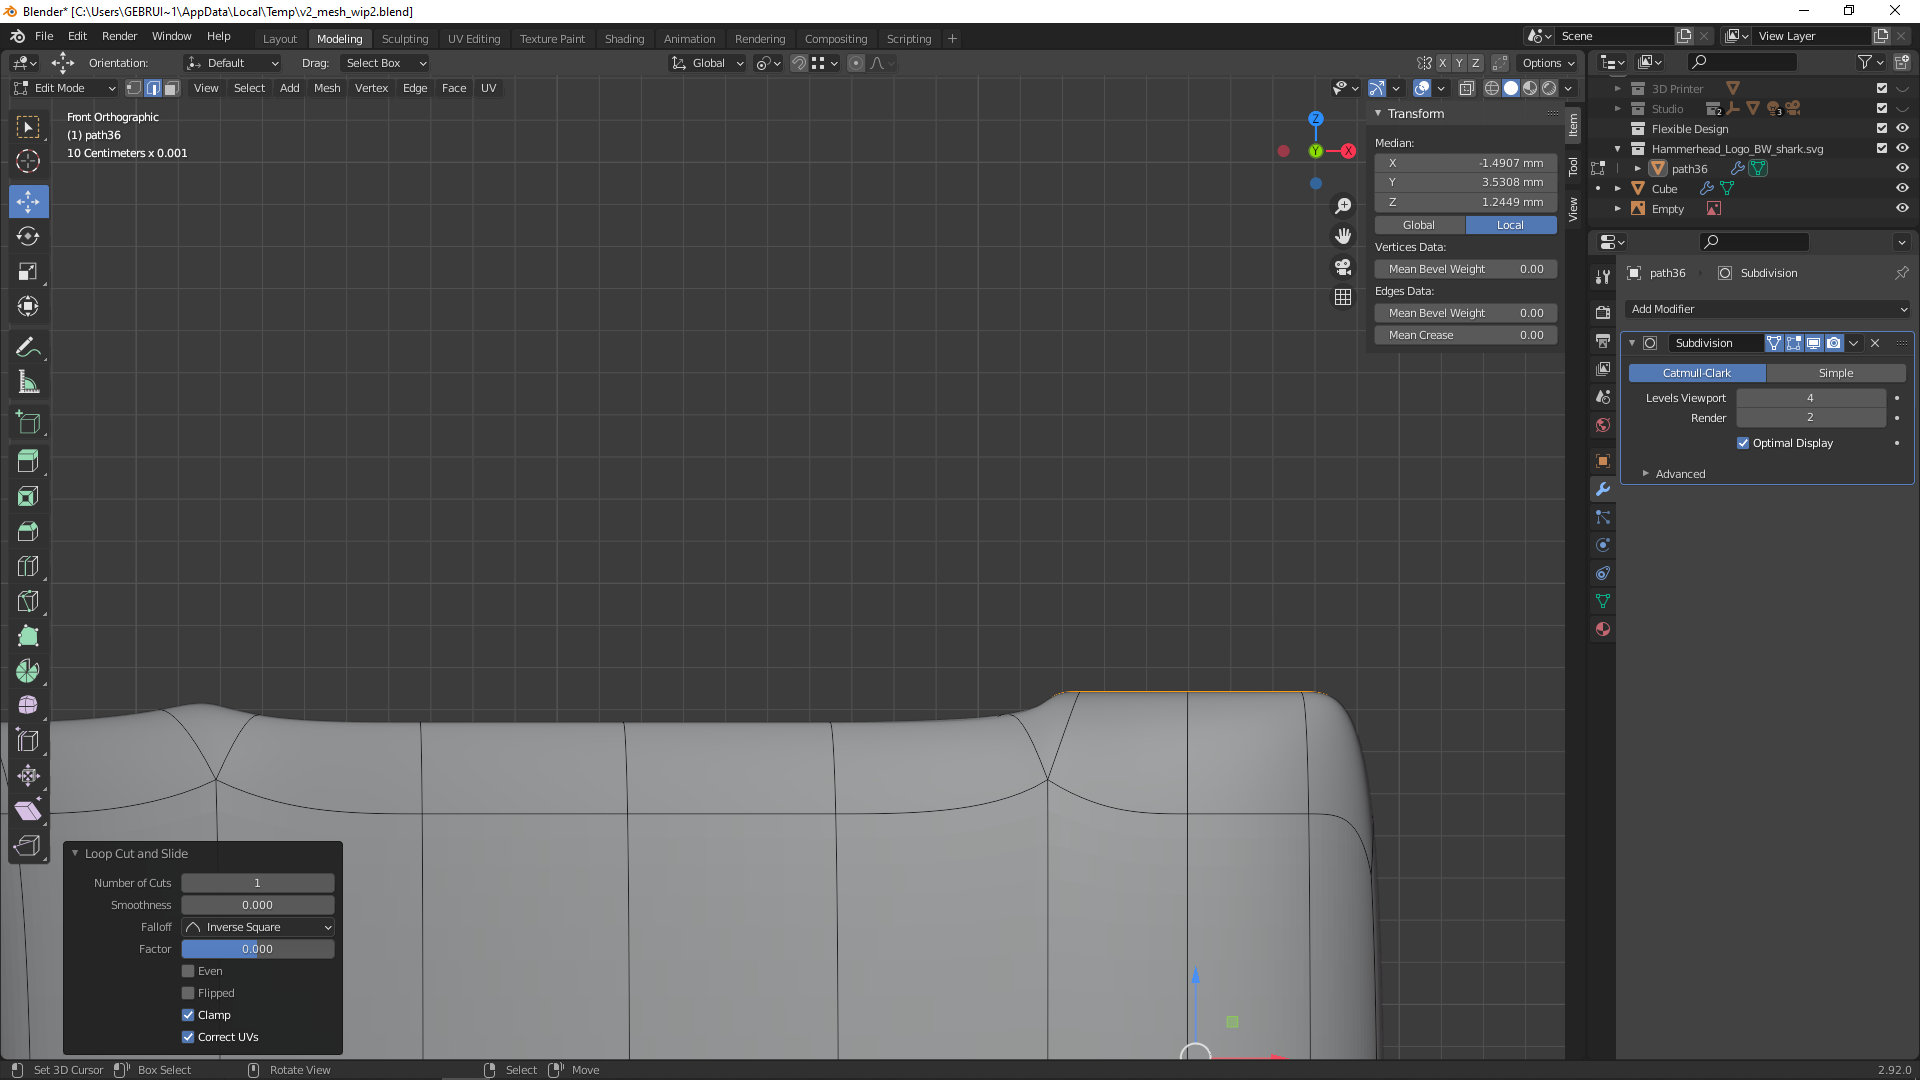The height and width of the screenshot is (1080, 1920).
Task: Open the Add Modifier dropdown
Action: [x=1767, y=309]
